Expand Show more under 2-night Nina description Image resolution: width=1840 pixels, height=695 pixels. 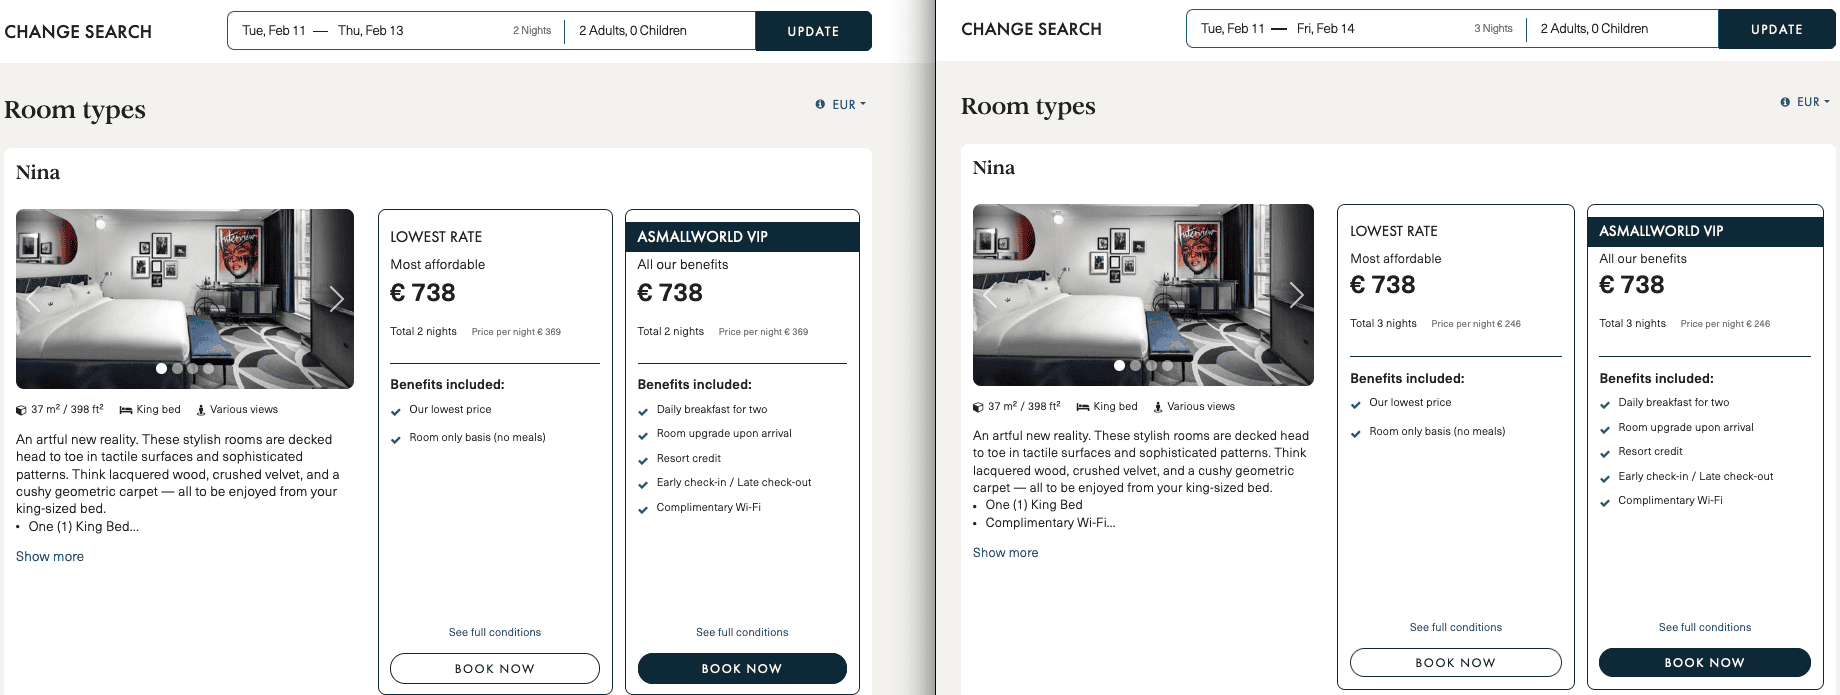pos(50,557)
